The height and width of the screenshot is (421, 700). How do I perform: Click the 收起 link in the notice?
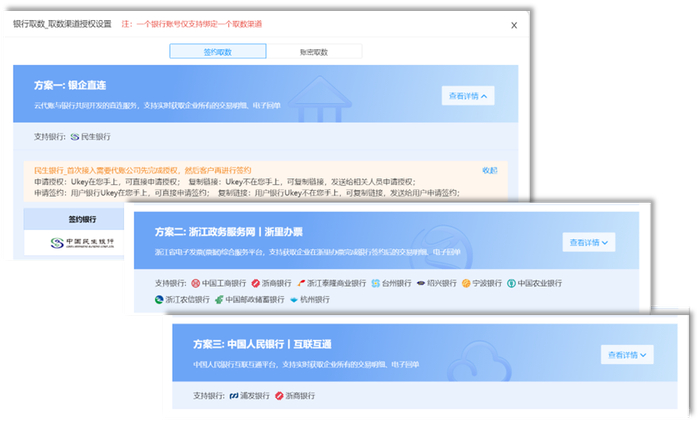pos(490,170)
